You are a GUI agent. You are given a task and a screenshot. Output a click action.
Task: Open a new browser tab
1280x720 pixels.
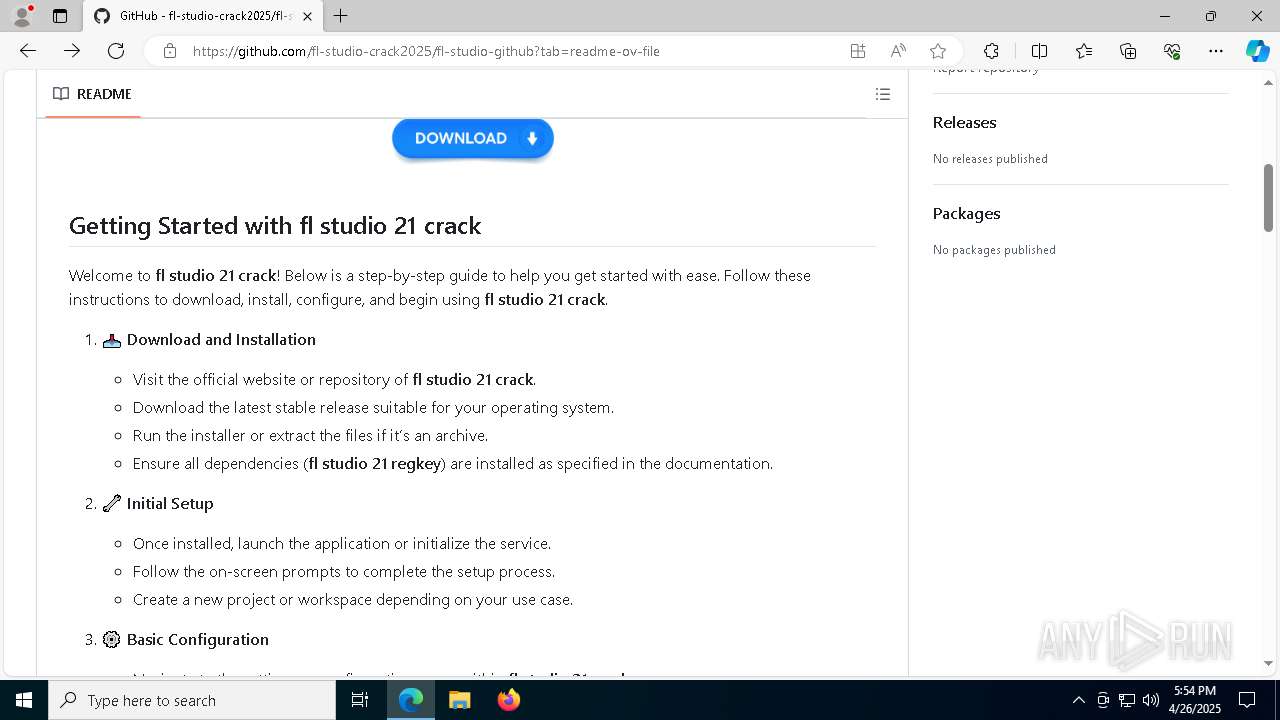coord(341,16)
